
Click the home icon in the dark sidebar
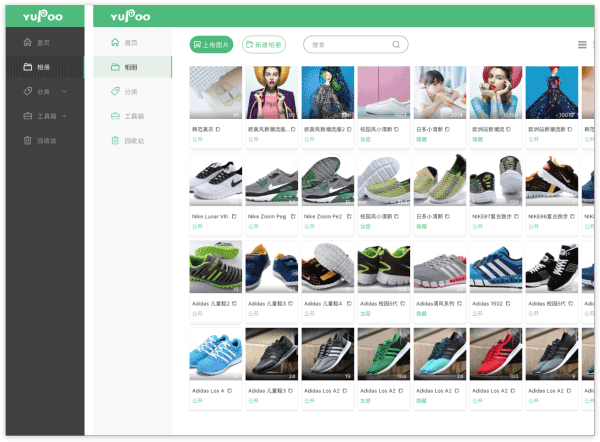coord(28,42)
